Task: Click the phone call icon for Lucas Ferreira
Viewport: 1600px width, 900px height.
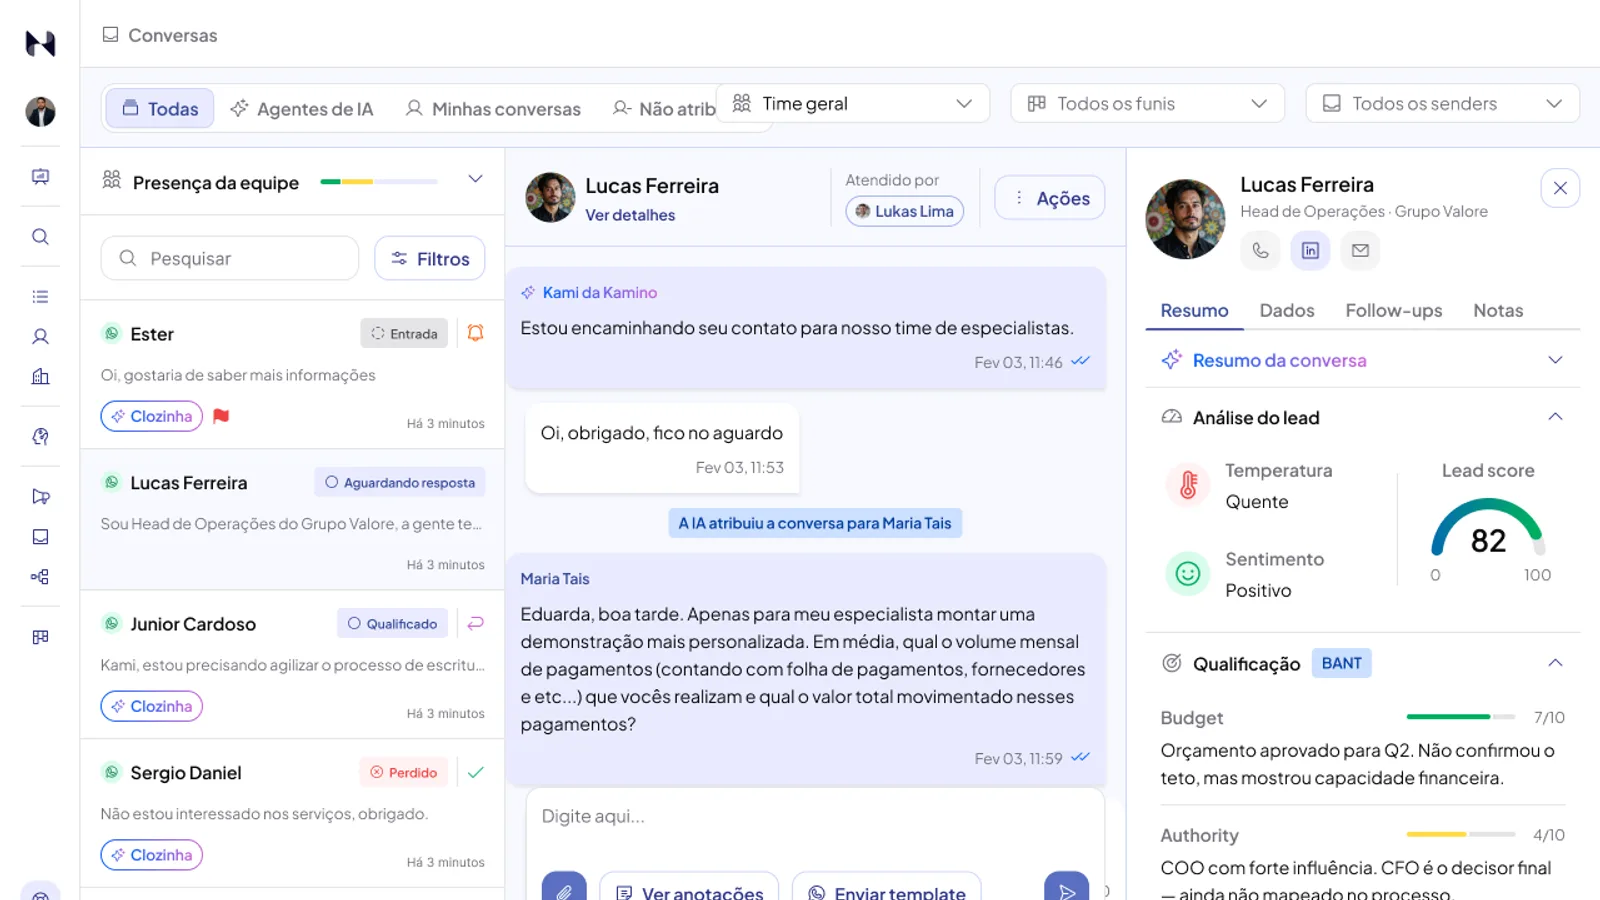Action: [x=1261, y=250]
